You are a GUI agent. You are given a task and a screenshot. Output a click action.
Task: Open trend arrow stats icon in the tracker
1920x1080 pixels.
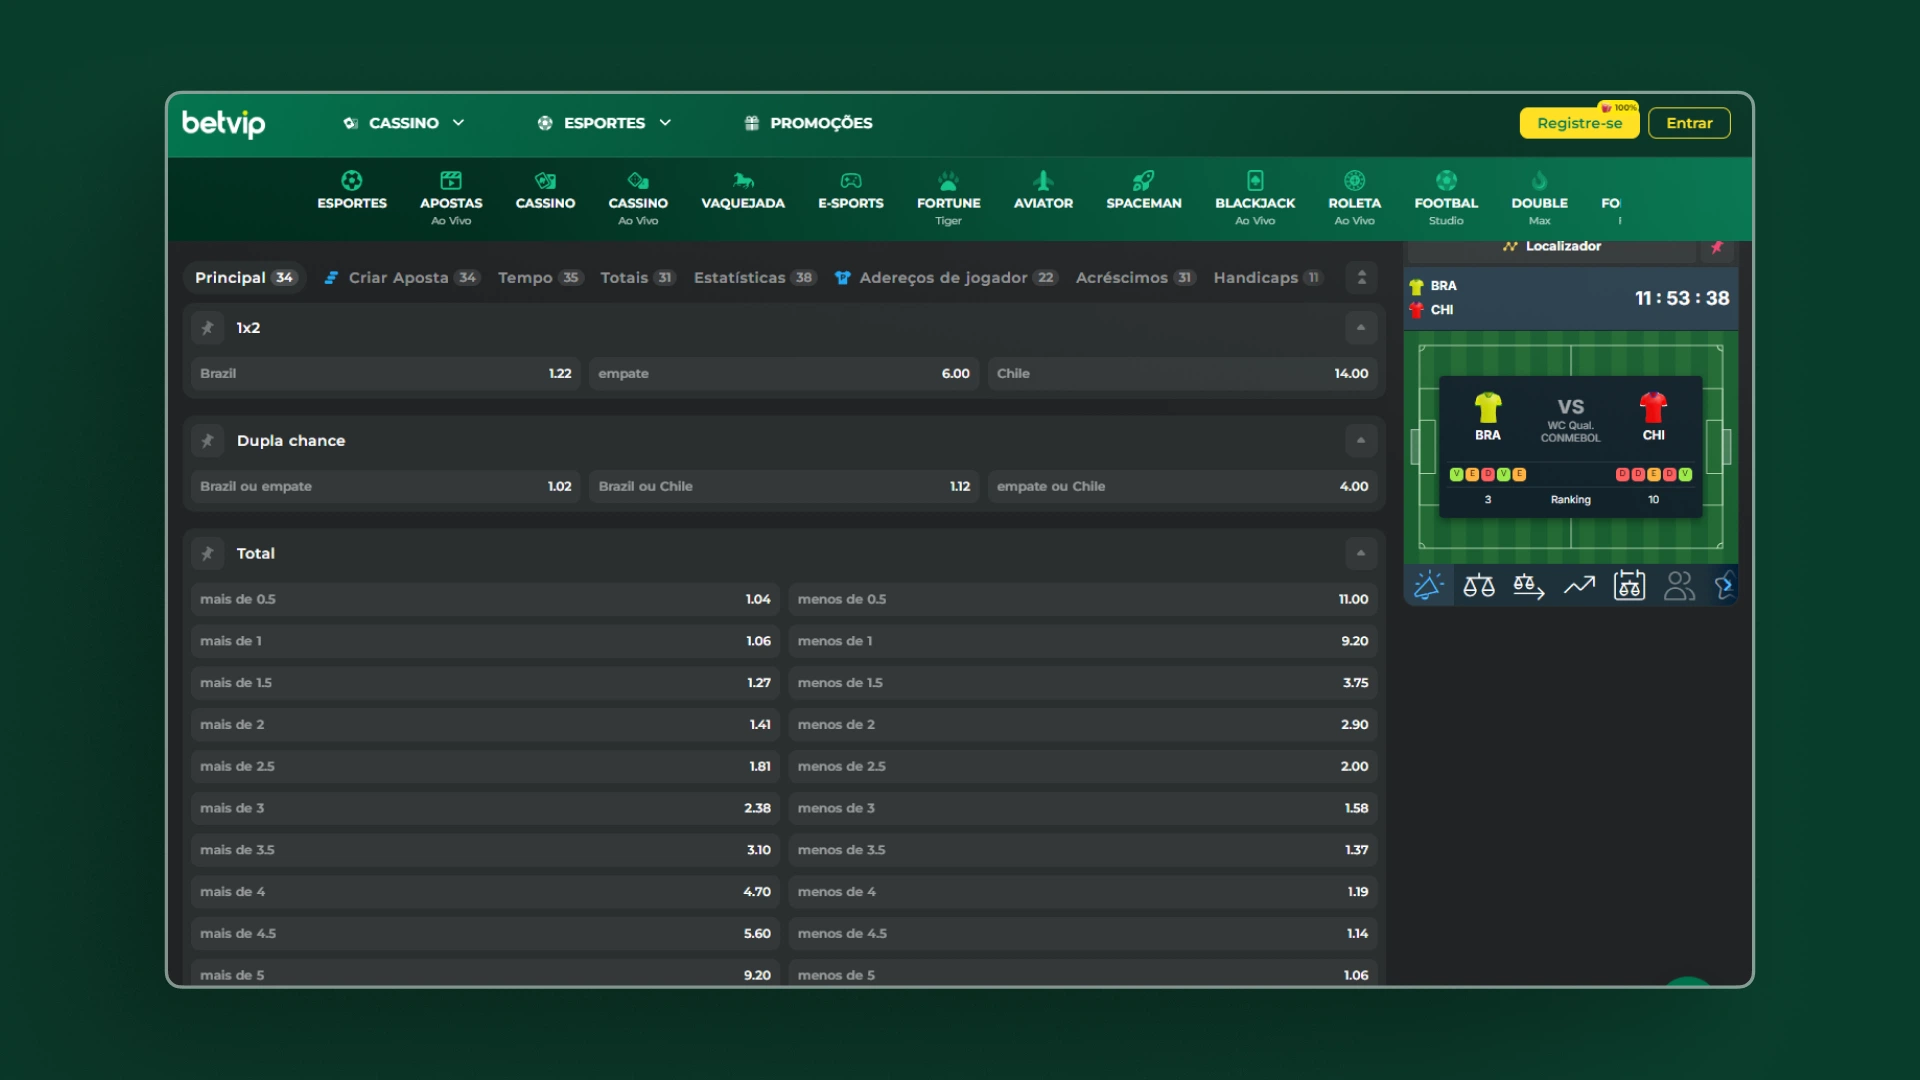point(1579,586)
